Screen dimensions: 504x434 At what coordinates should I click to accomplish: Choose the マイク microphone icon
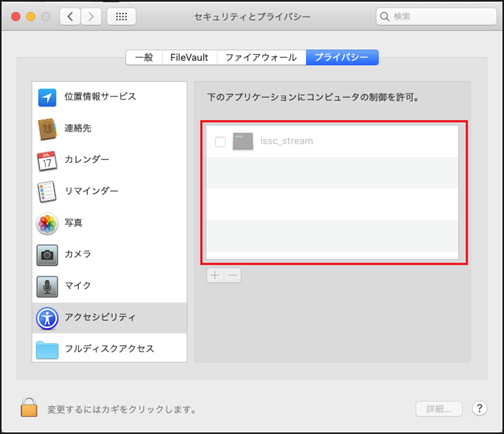pyautogui.click(x=47, y=286)
